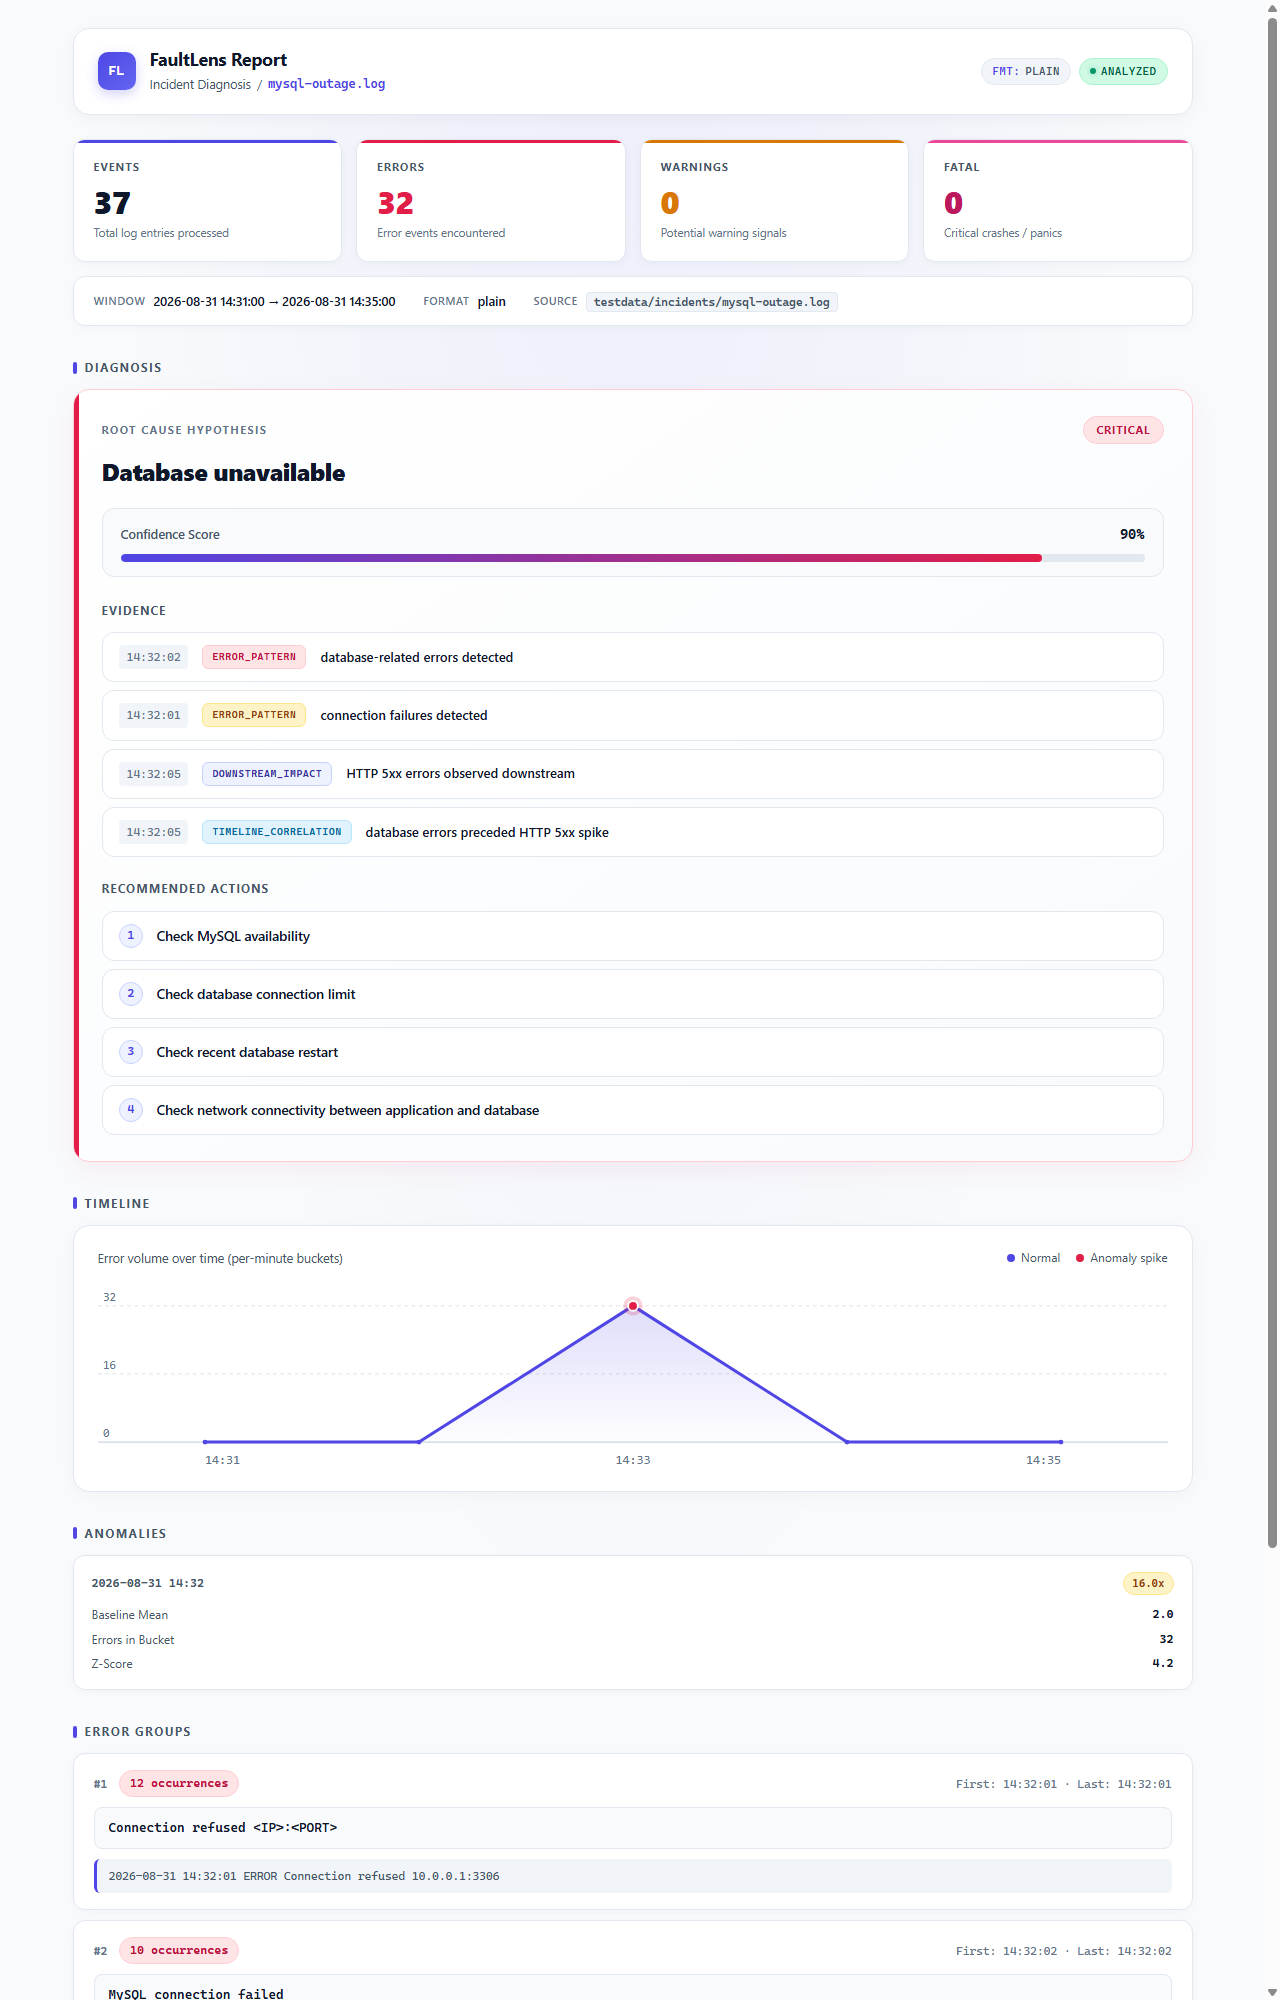Select the 'Connection refused <IP>:<PORT>' pattern
Screen dimensions: 1280x2000
[x=632, y=1828]
